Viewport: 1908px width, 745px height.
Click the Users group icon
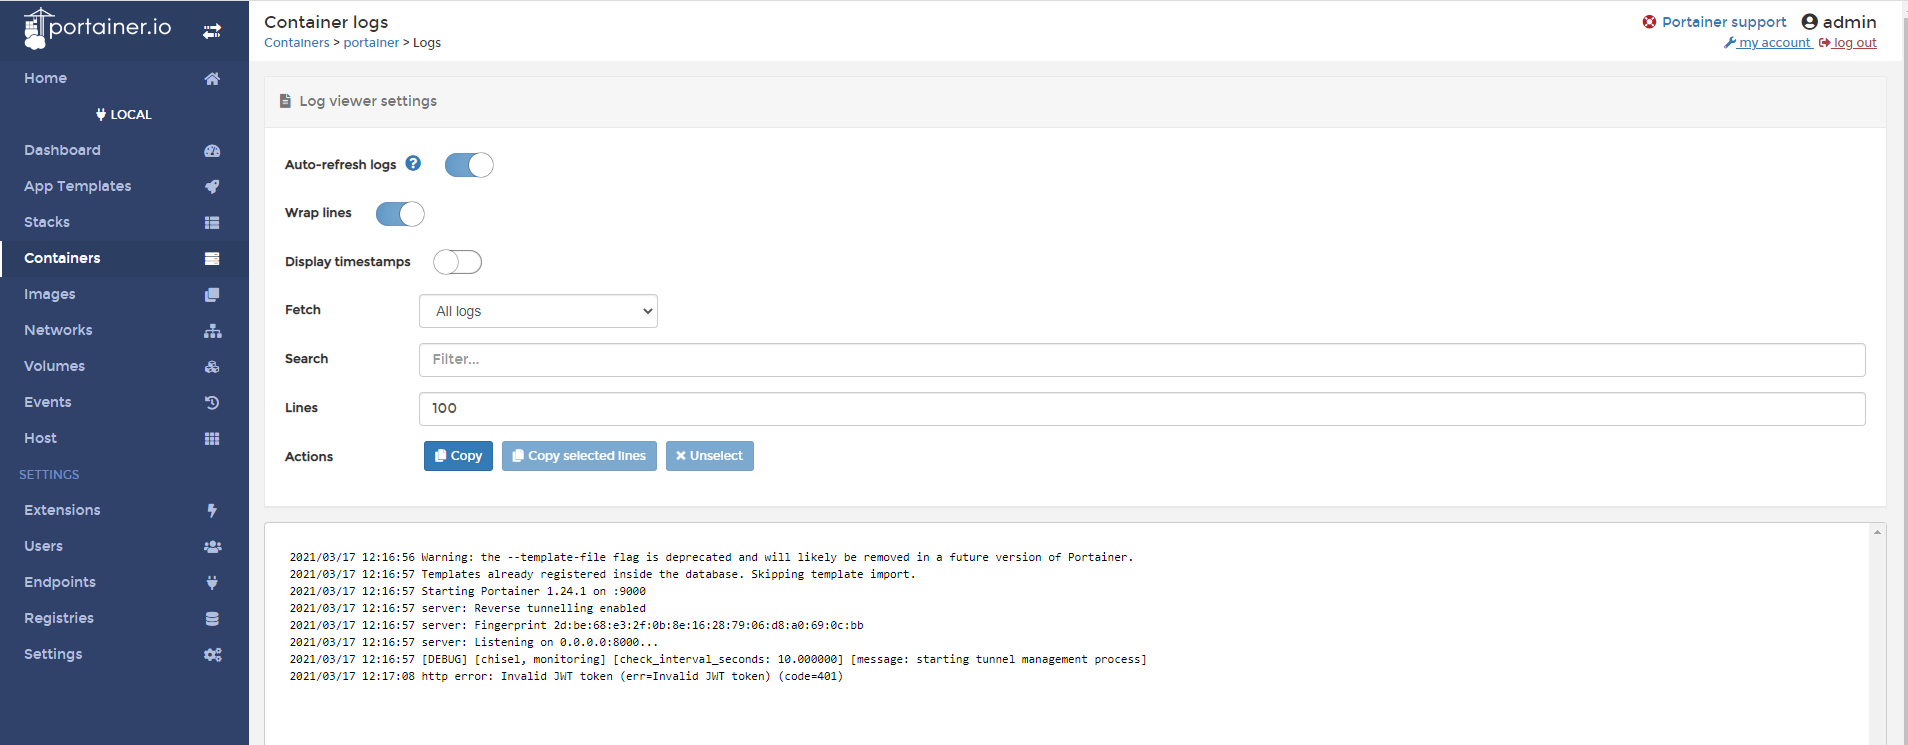[x=212, y=546]
